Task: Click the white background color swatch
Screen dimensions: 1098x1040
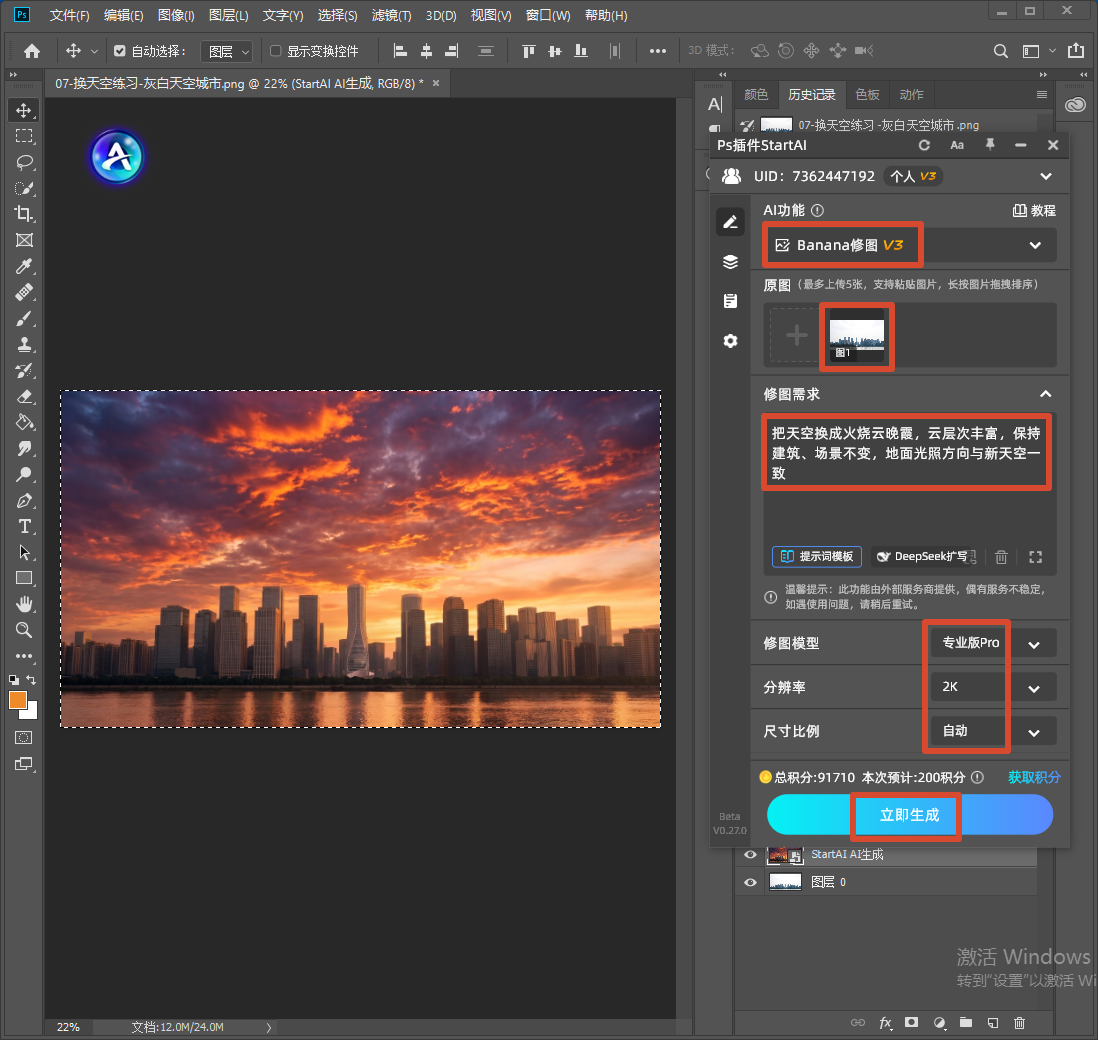Action: tap(32, 713)
